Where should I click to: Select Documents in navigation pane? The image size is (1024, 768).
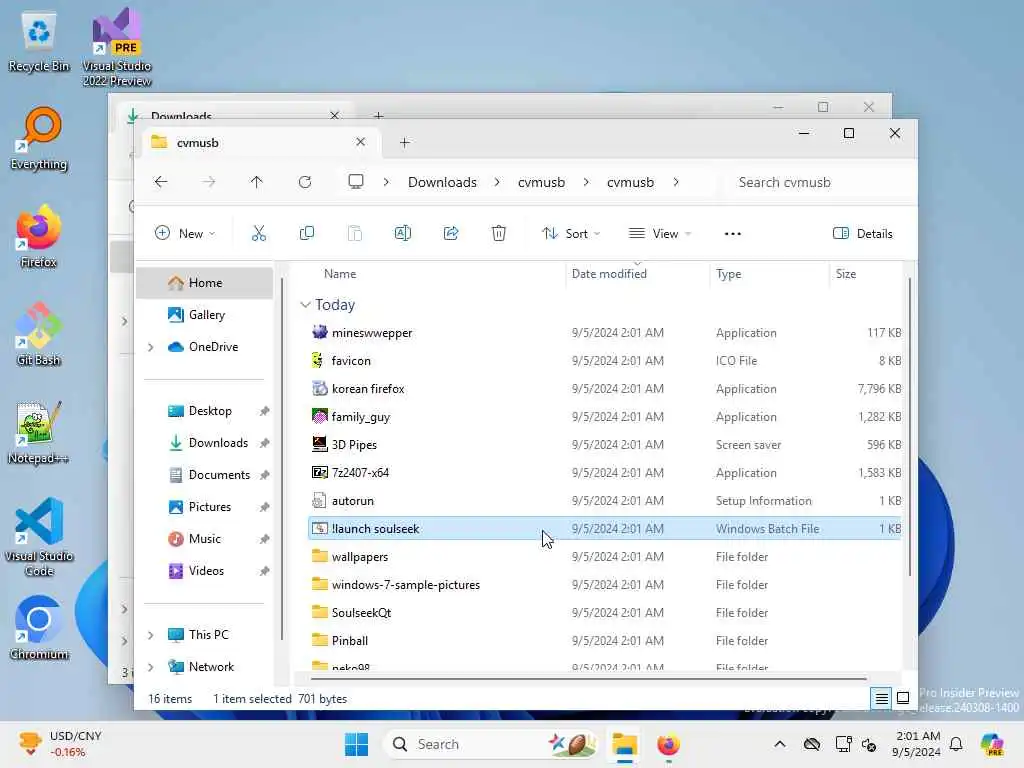click(x=204, y=475)
